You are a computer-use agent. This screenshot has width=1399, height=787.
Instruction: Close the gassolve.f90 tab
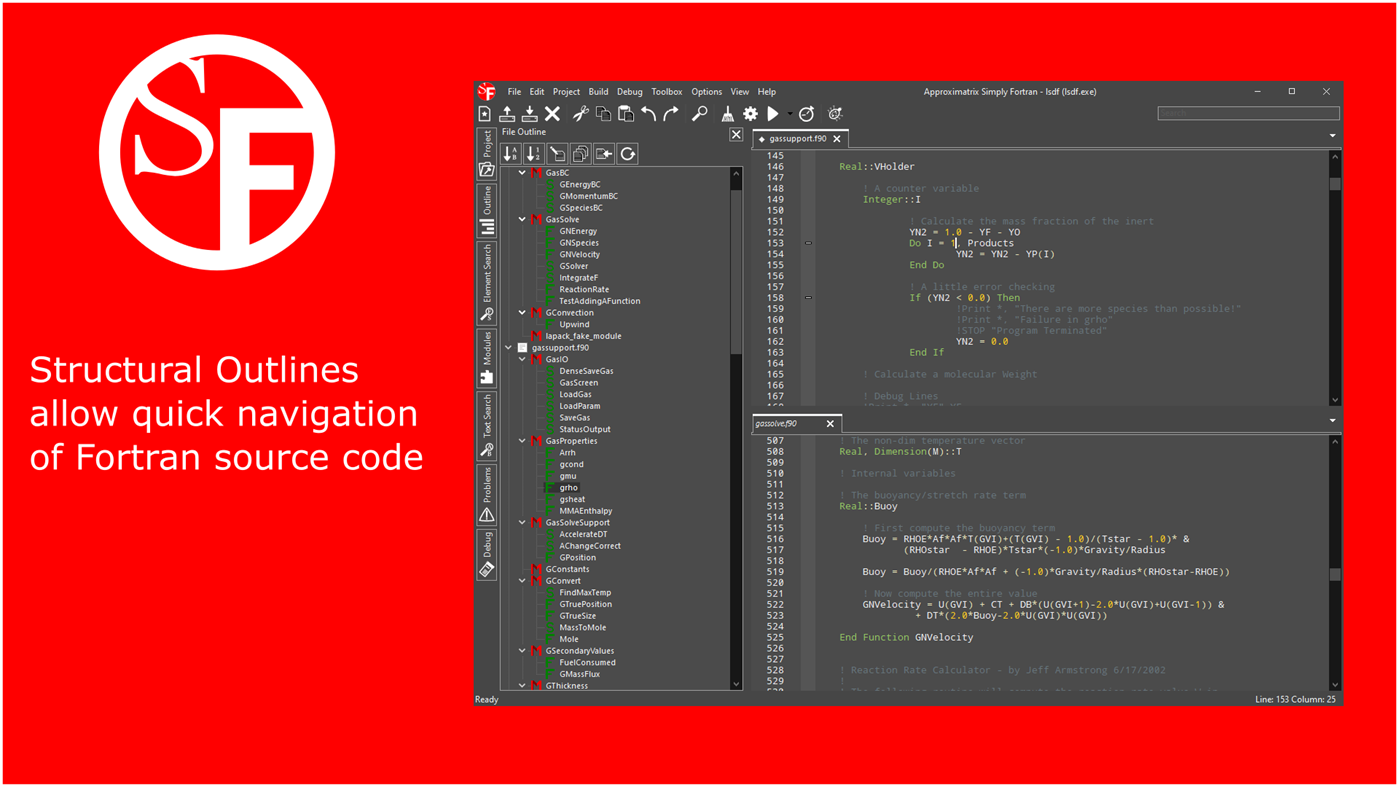point(830,424)
